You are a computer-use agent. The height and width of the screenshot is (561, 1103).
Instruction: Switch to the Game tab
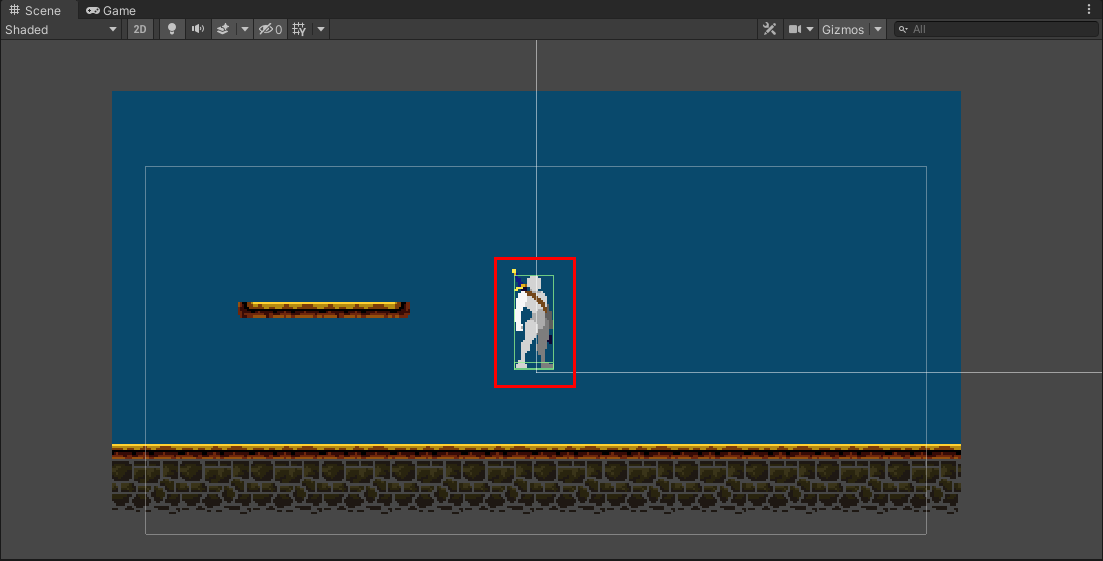pyautogui.click(x=110, y=11)
